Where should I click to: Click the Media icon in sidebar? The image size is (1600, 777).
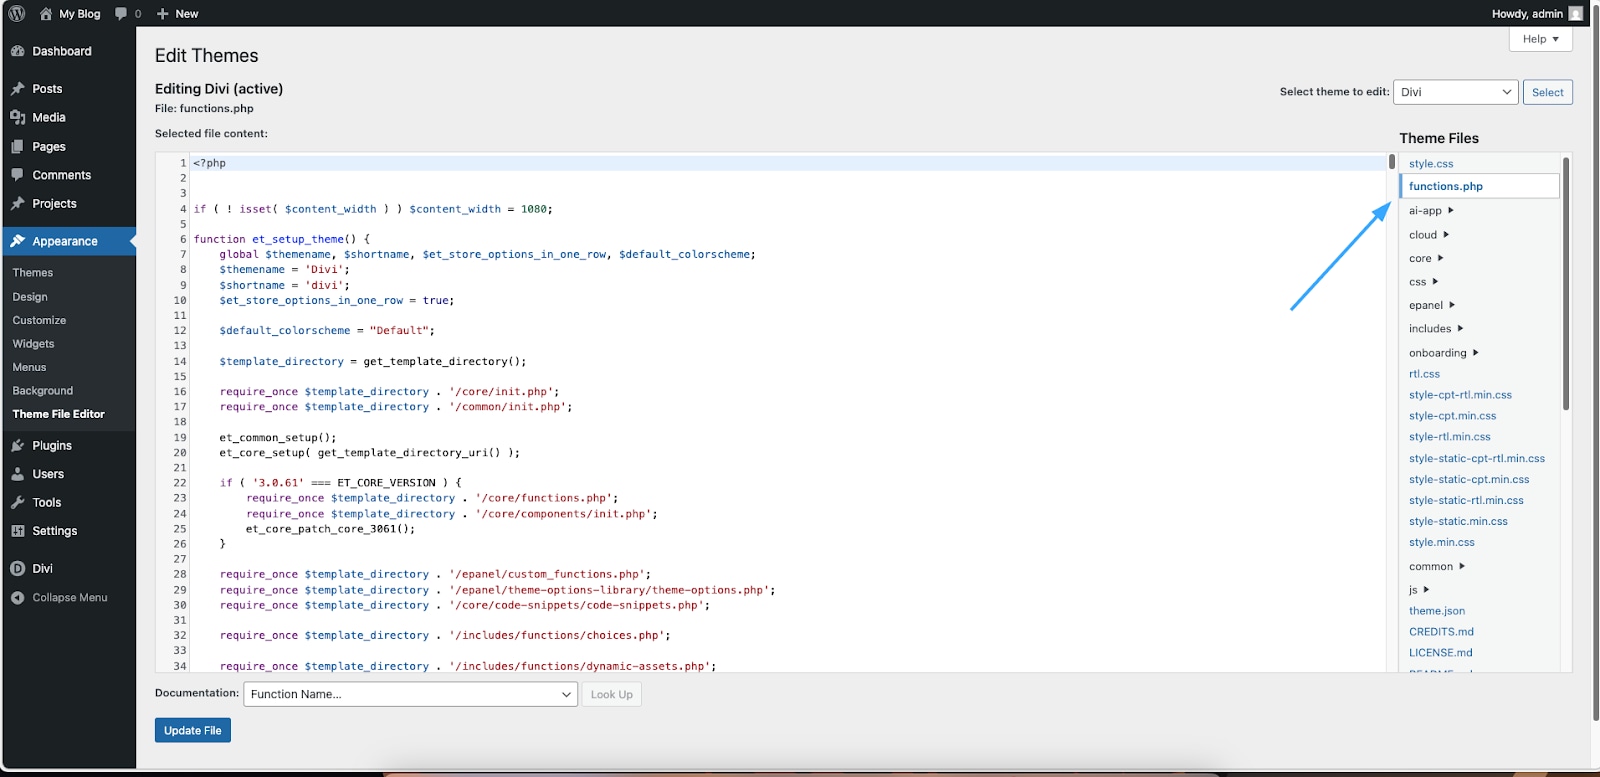pyautogui.click(x=18, y=117)
